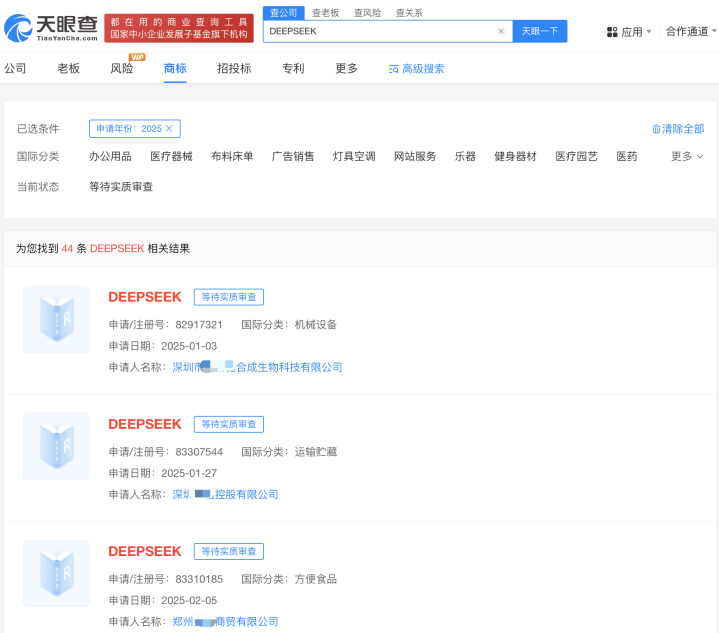Expand the 更多 category filter options

[687, 157]
